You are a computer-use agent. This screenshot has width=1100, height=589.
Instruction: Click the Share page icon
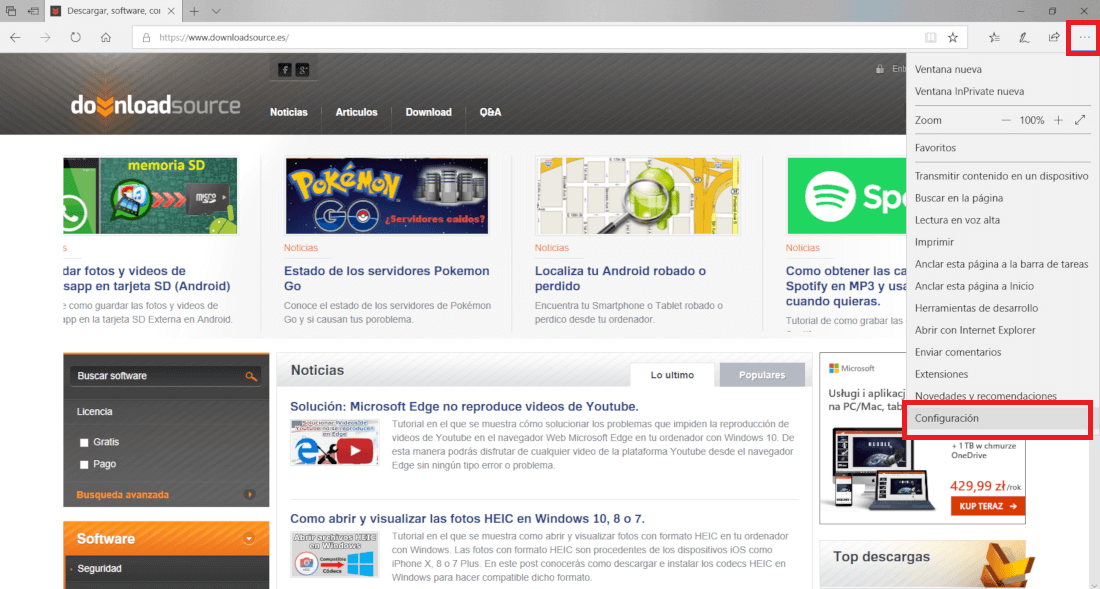1054,38
